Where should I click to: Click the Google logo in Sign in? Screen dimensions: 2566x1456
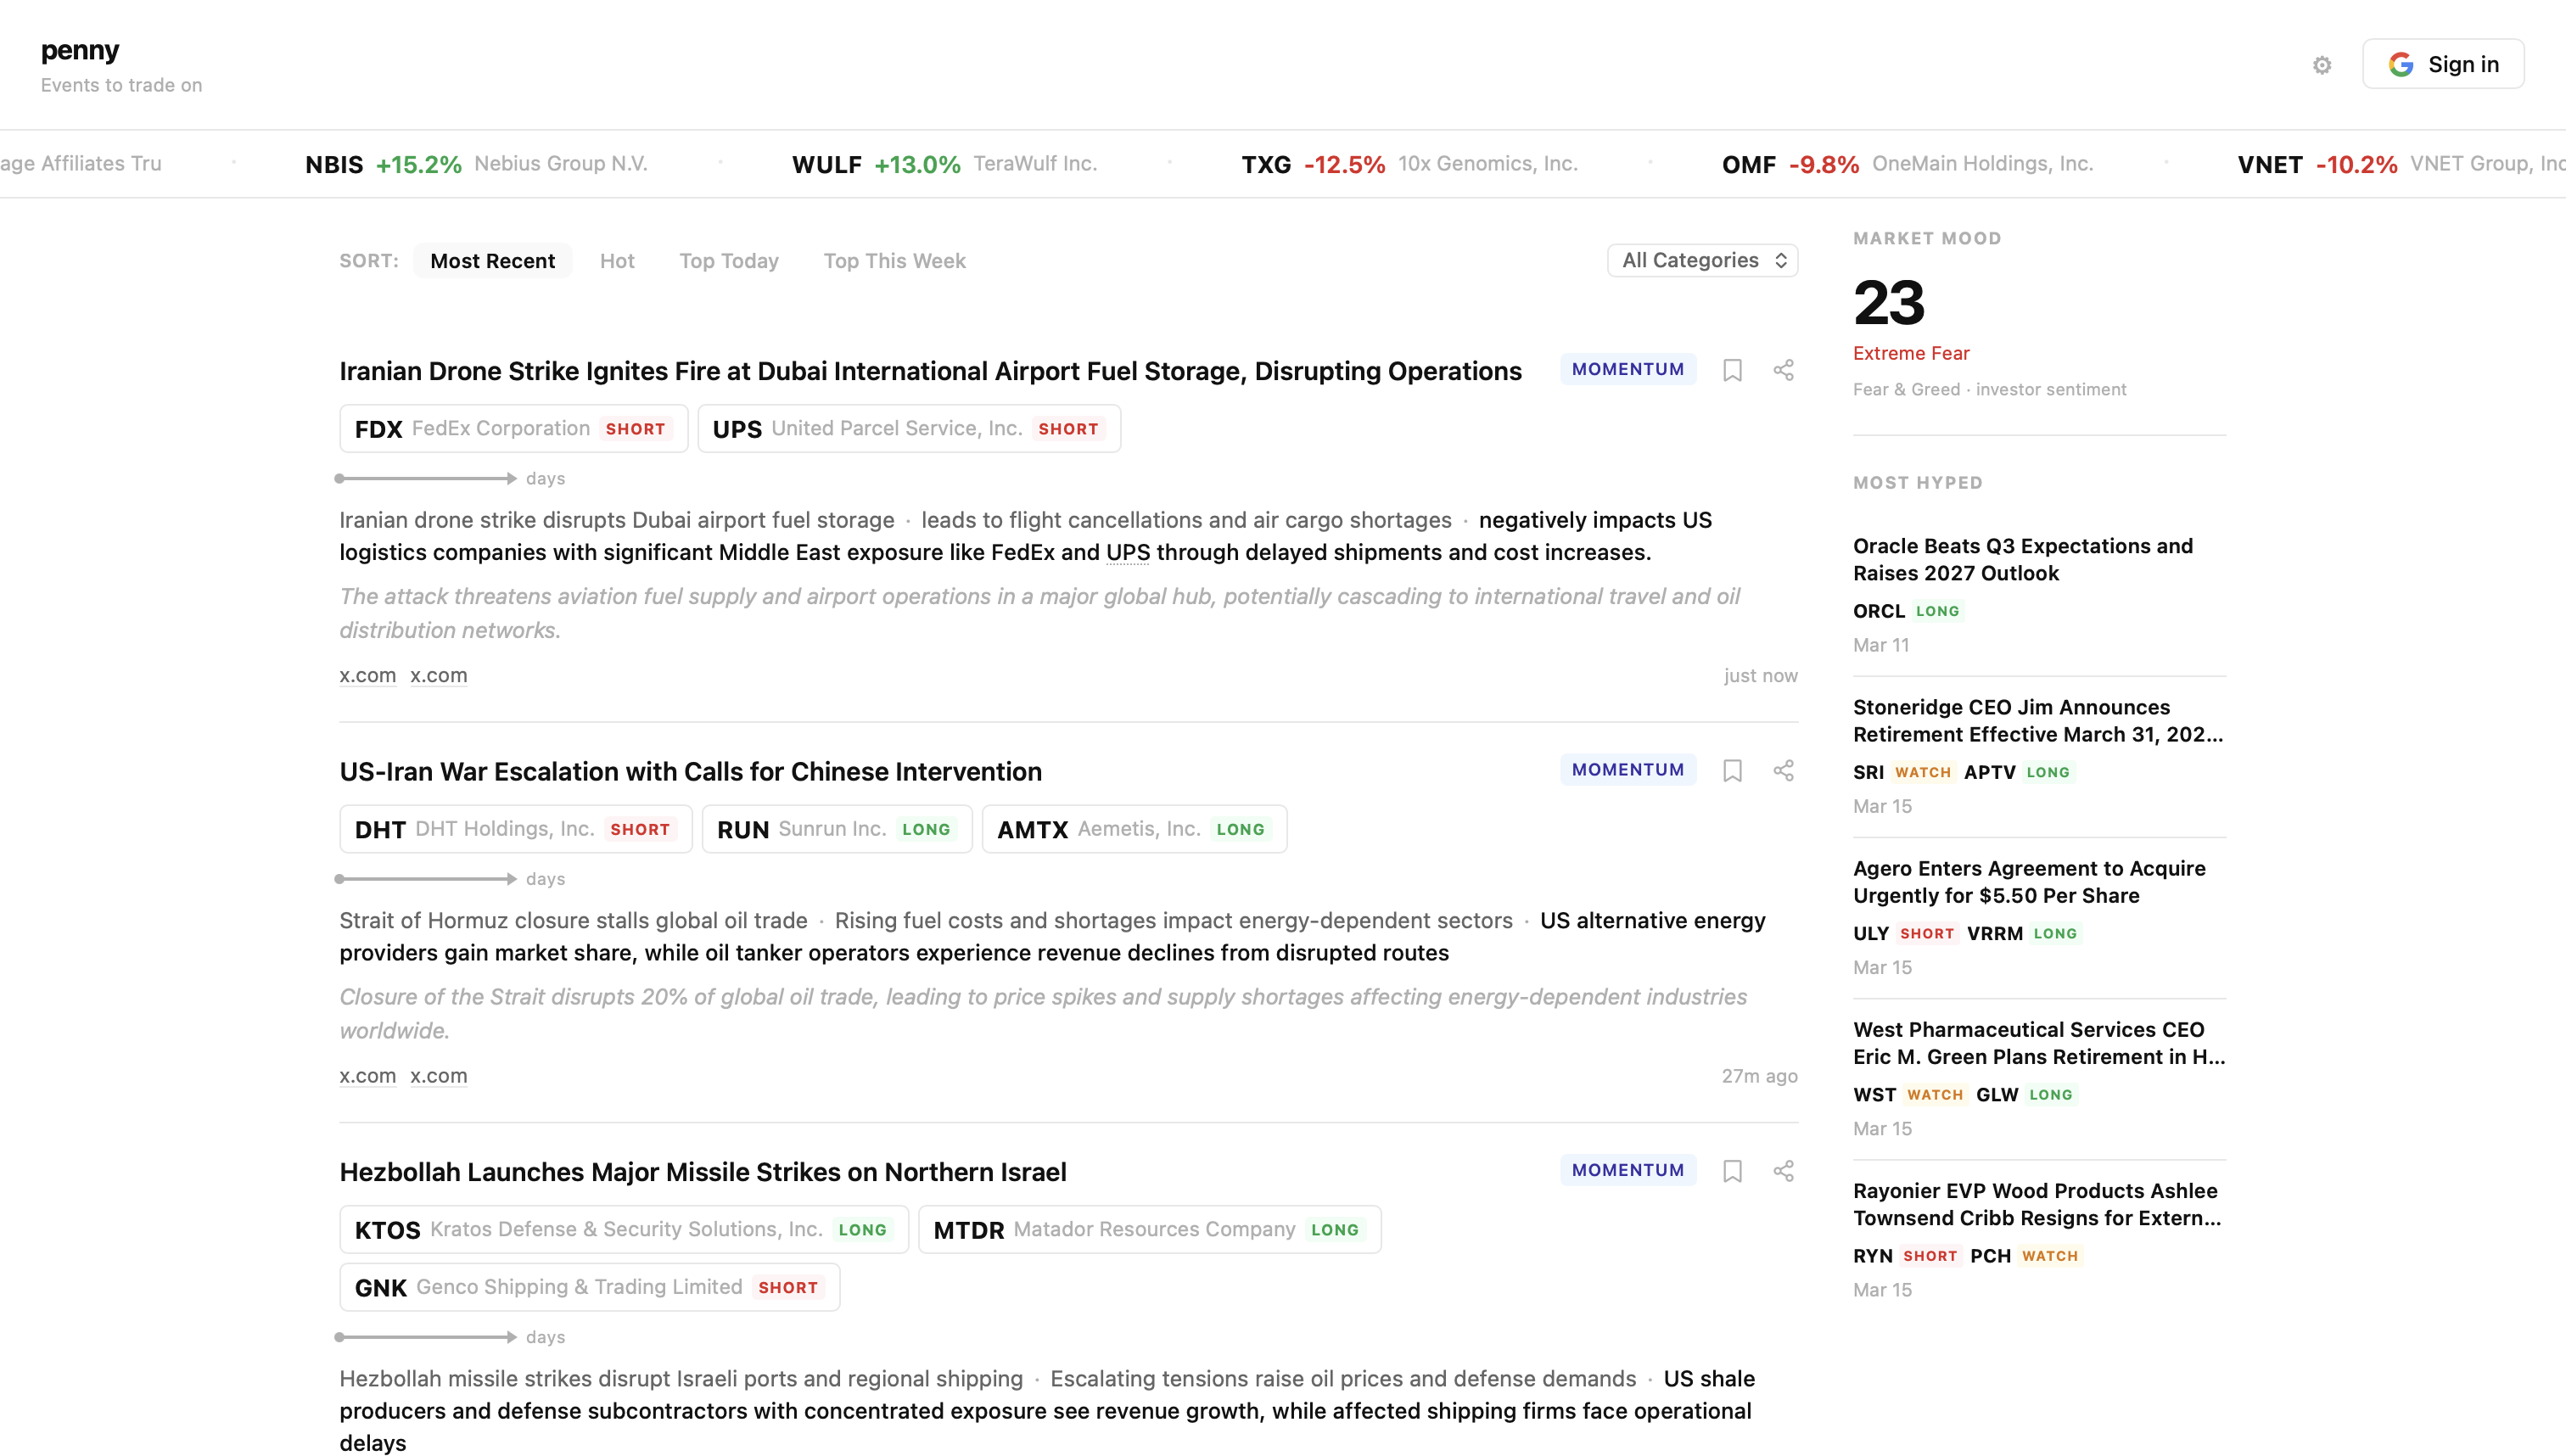[2401, 64]
